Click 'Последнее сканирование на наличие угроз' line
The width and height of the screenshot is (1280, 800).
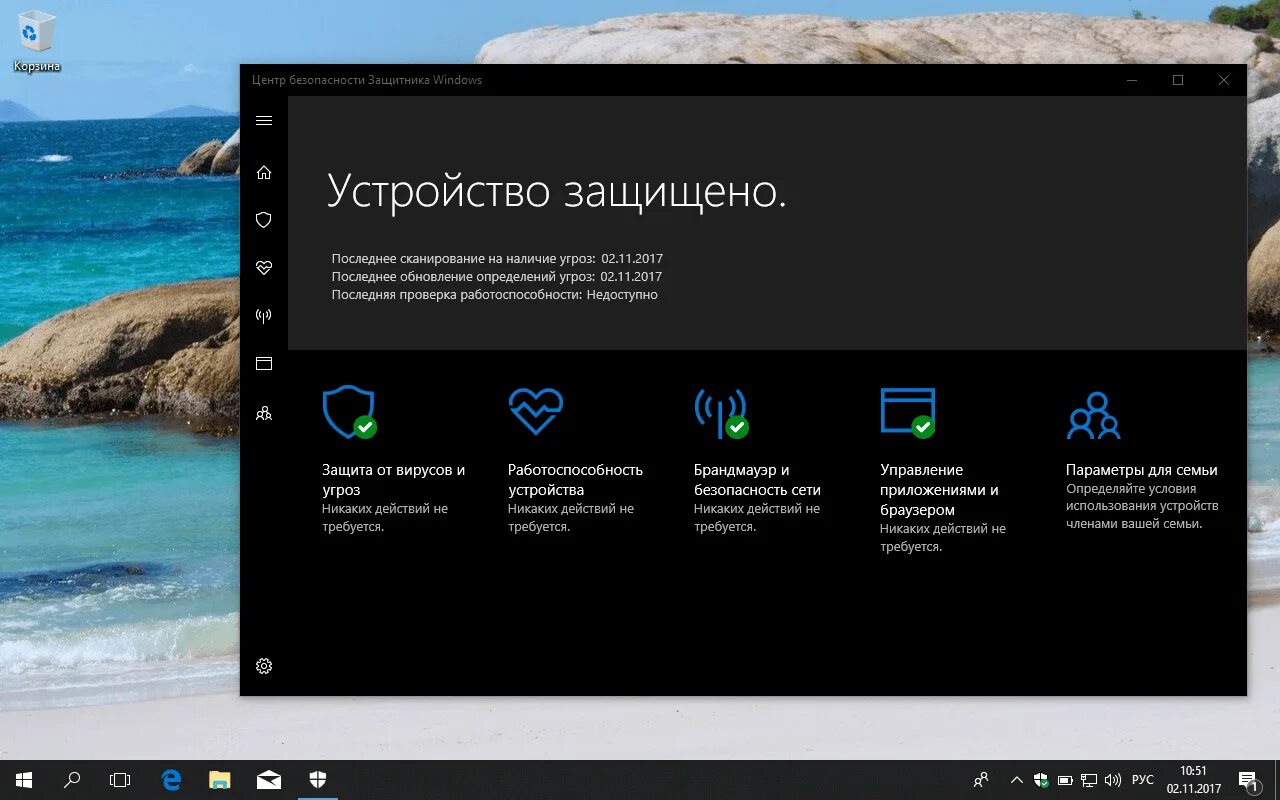tap(497, 259)
